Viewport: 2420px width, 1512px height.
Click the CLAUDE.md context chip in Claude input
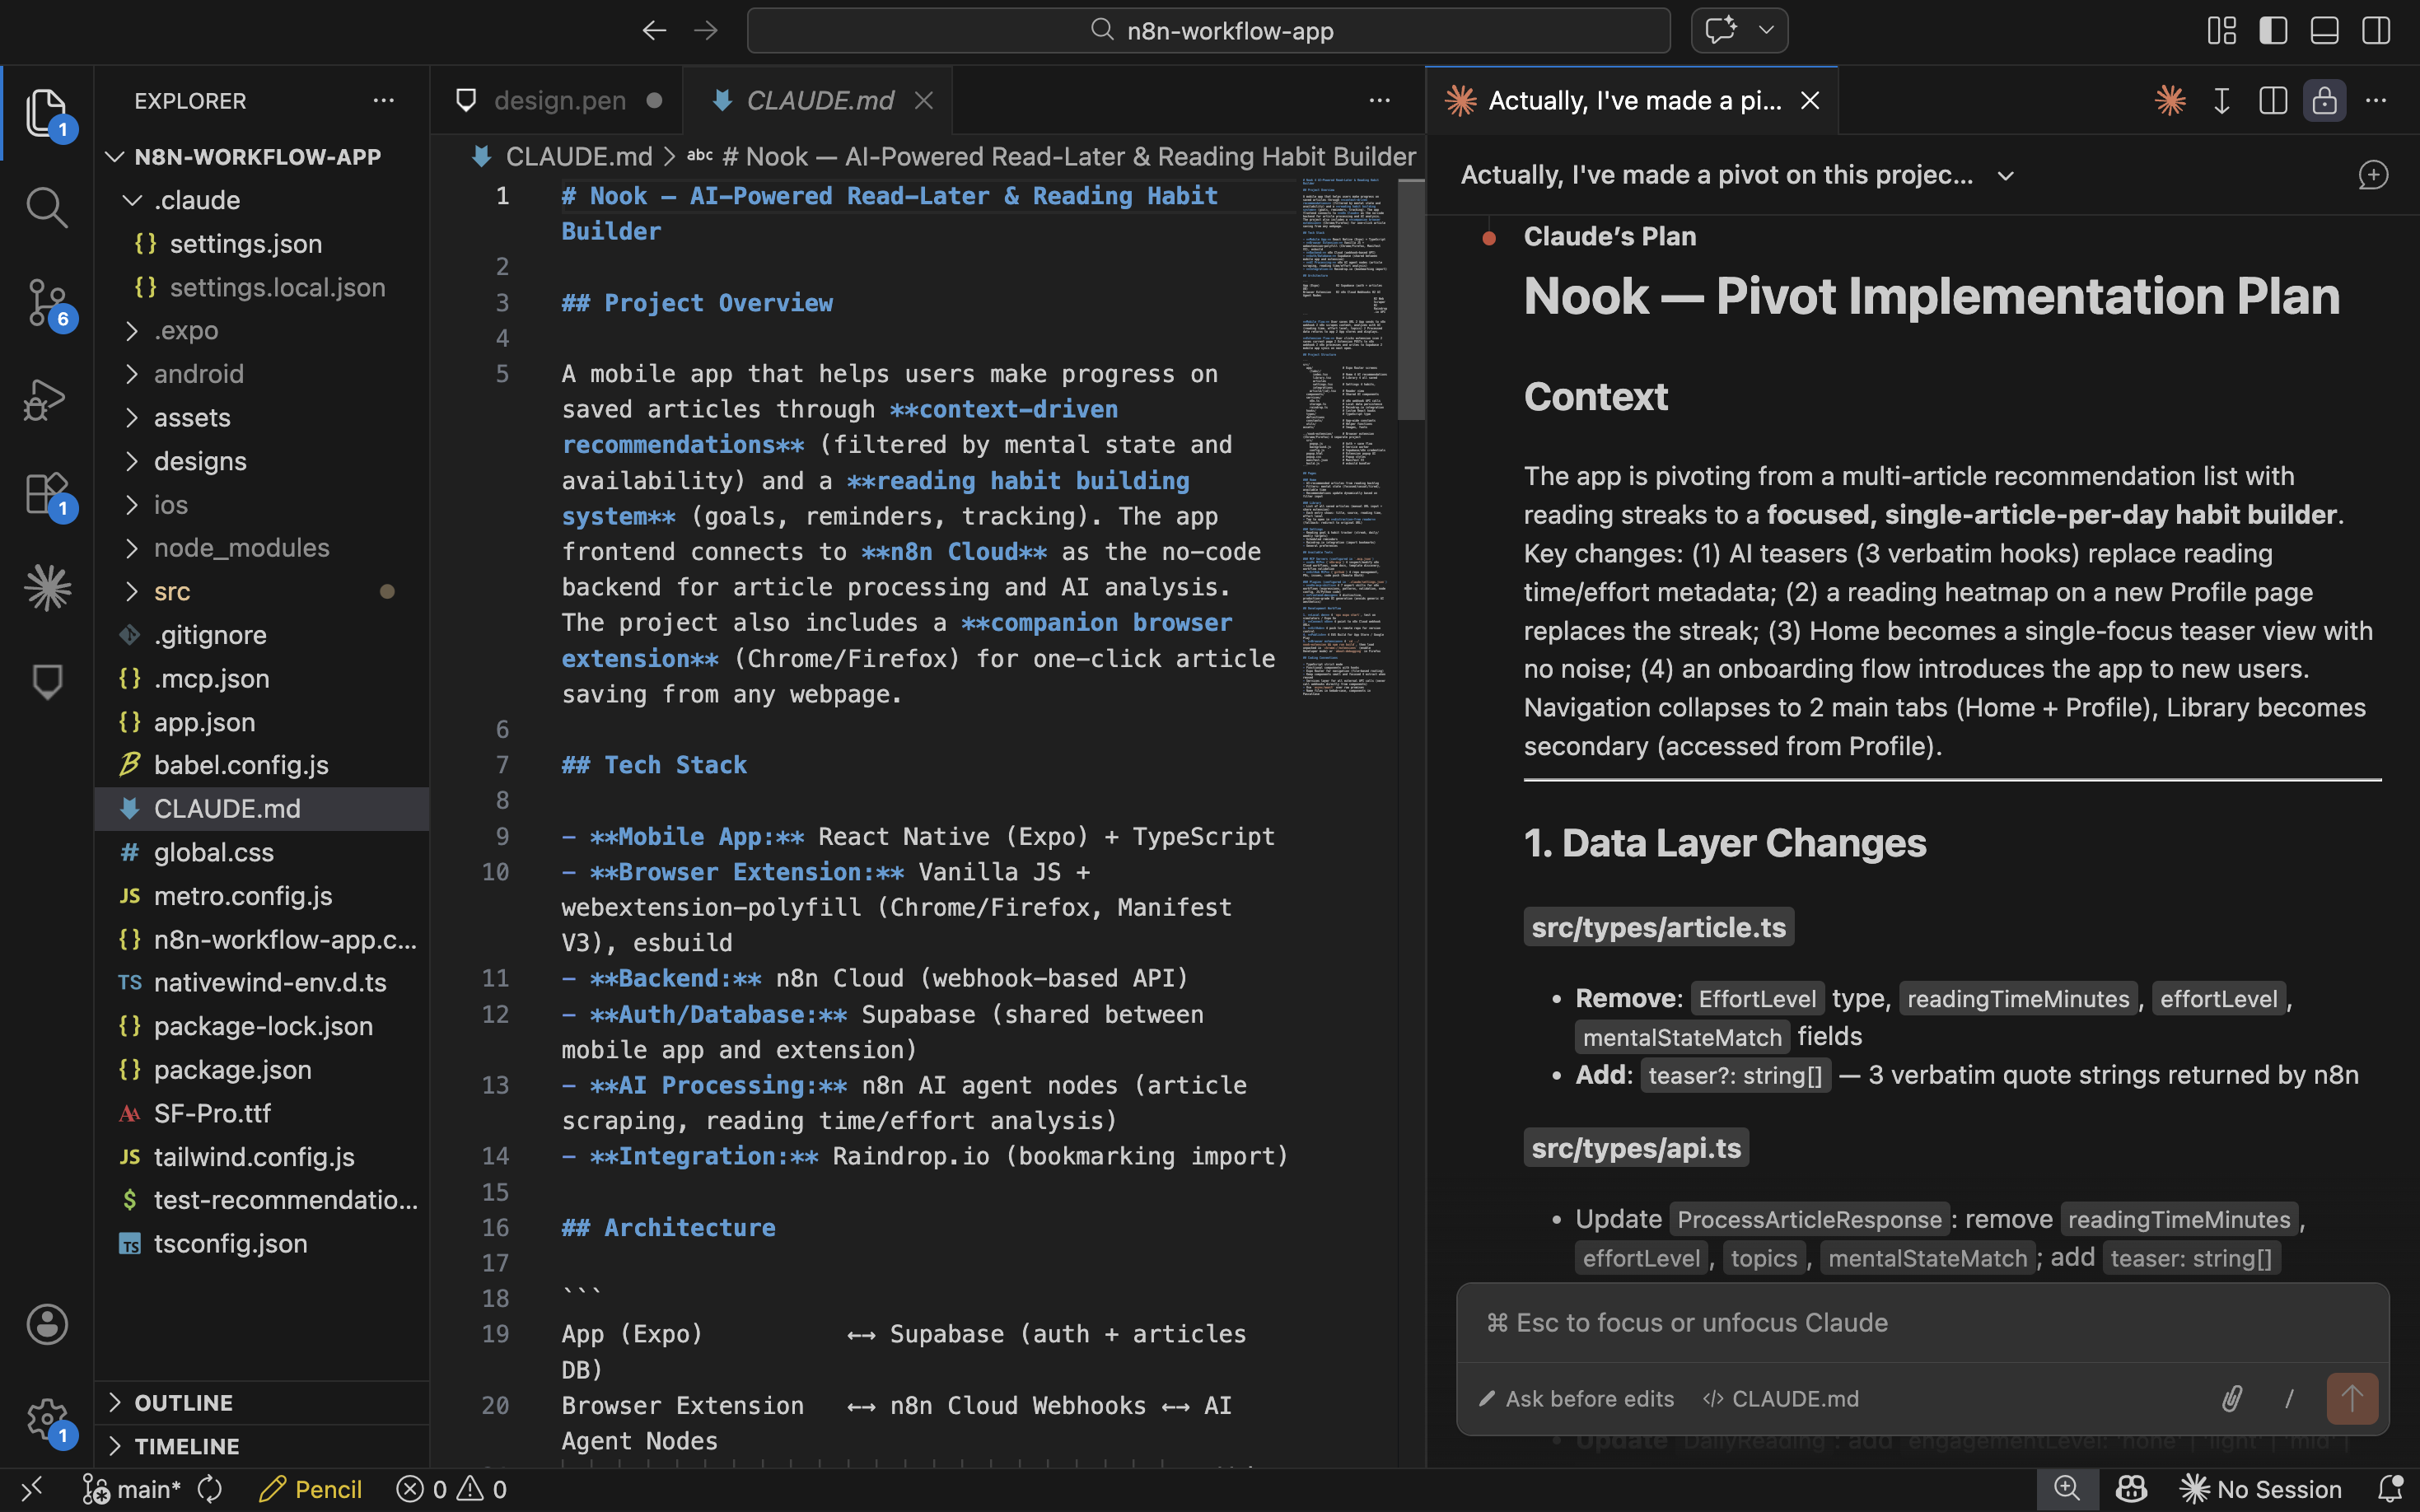point(1781,1399)
